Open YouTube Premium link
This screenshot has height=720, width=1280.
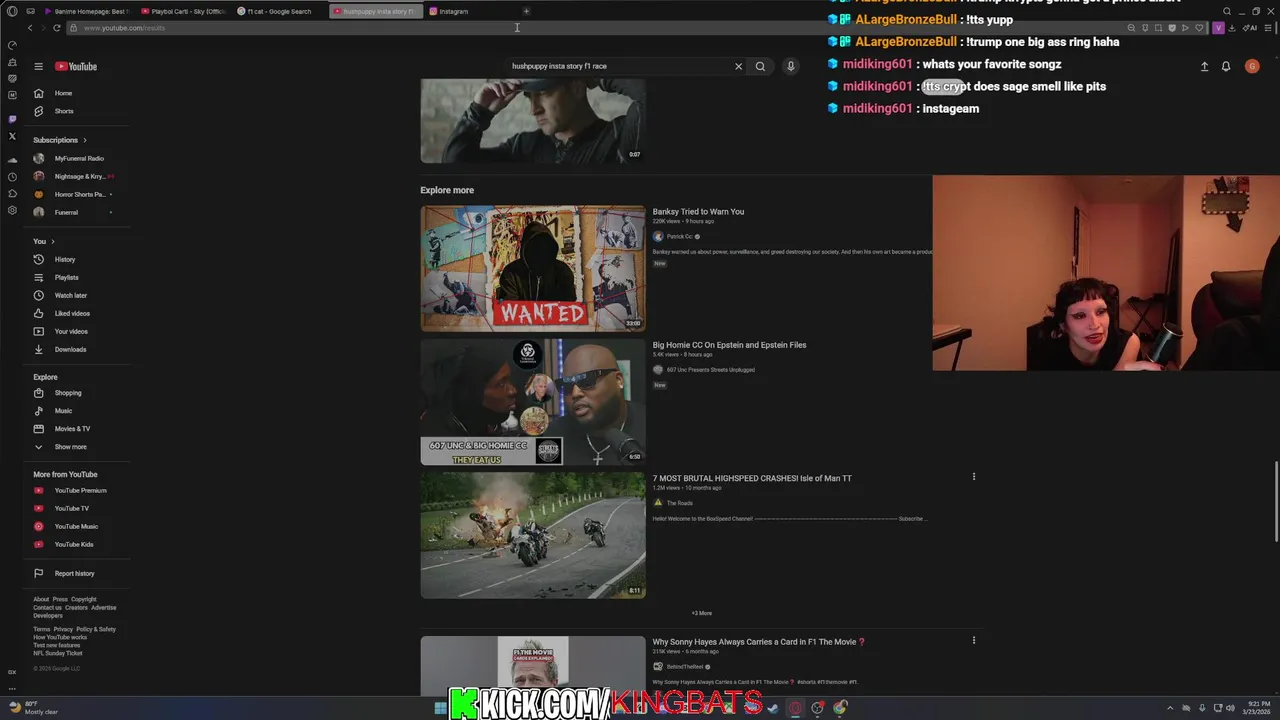80,490
